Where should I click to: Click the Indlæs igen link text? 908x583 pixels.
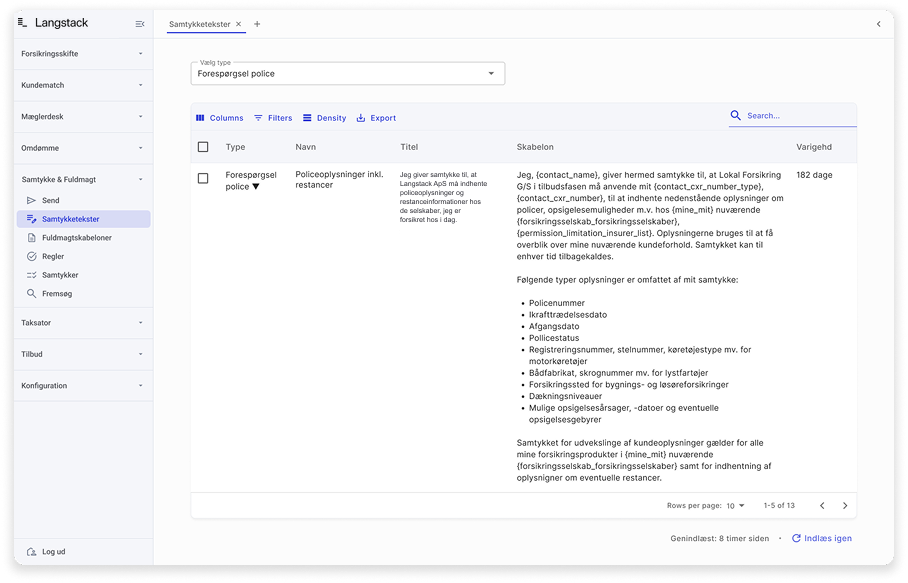pyautogui.click(x=828, y=538)
